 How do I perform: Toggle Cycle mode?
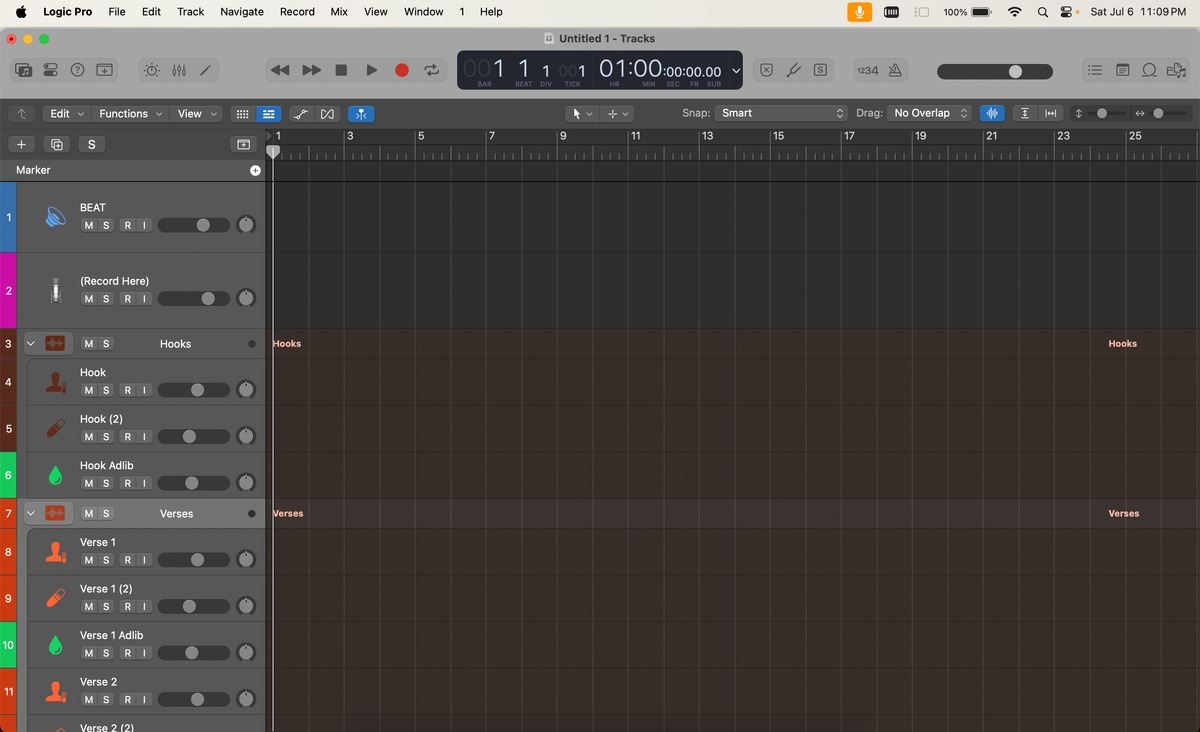click(432, 70)
